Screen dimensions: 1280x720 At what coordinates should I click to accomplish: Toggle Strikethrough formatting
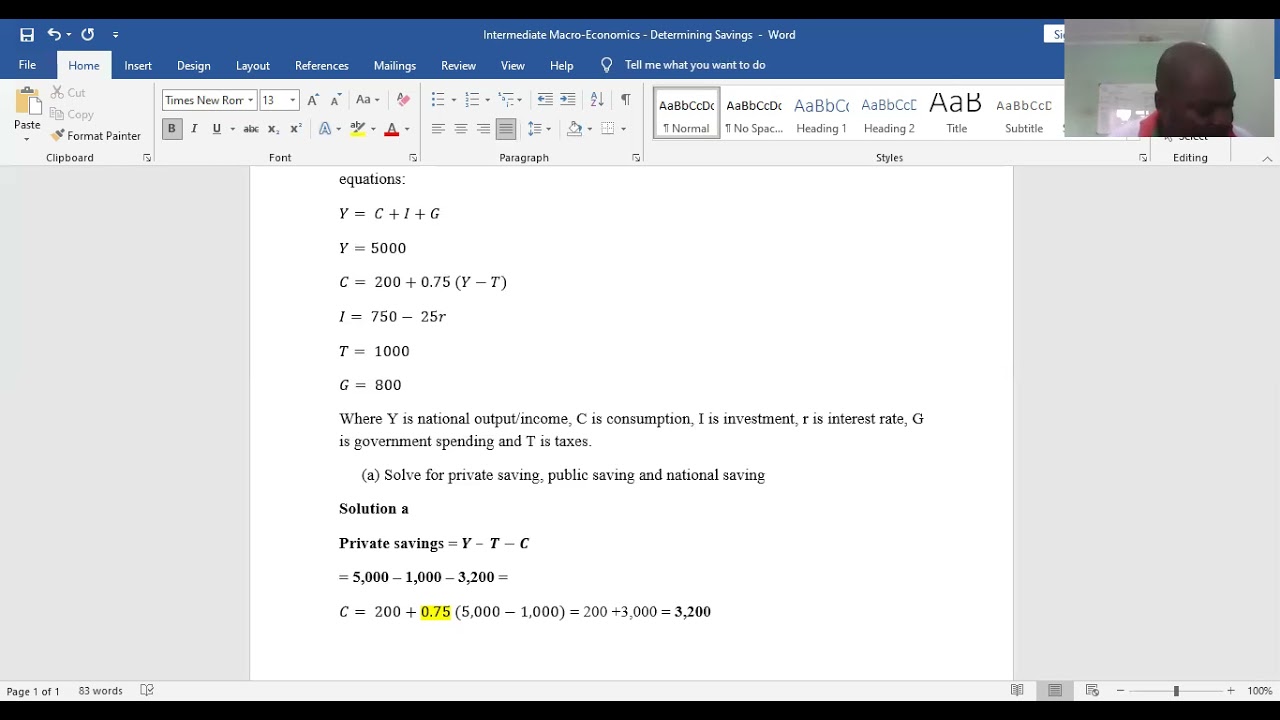251,129
